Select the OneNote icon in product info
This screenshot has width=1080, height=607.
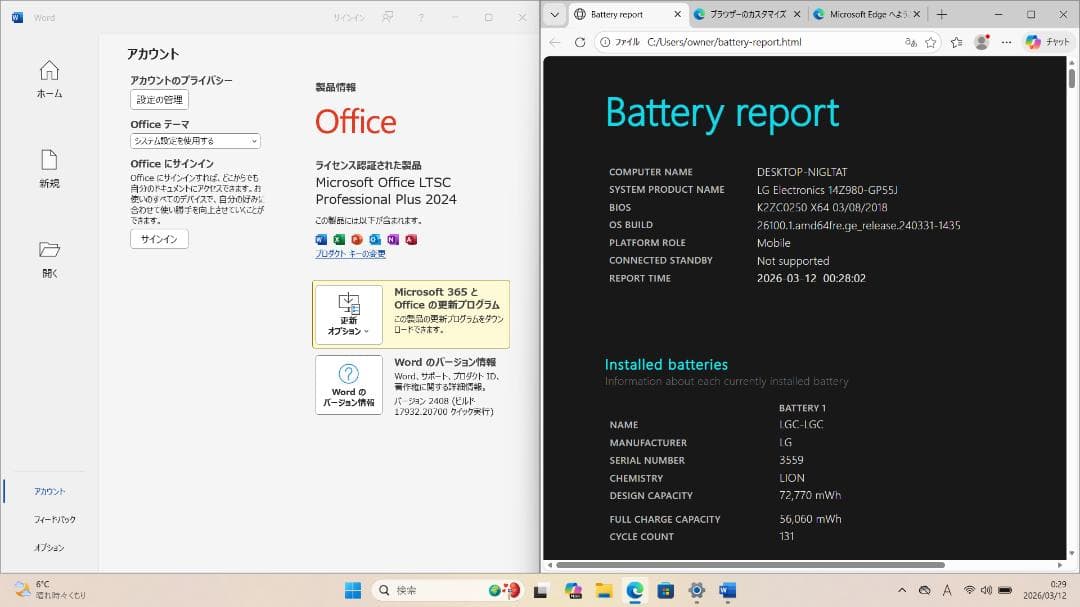click(x=391, y=239)
